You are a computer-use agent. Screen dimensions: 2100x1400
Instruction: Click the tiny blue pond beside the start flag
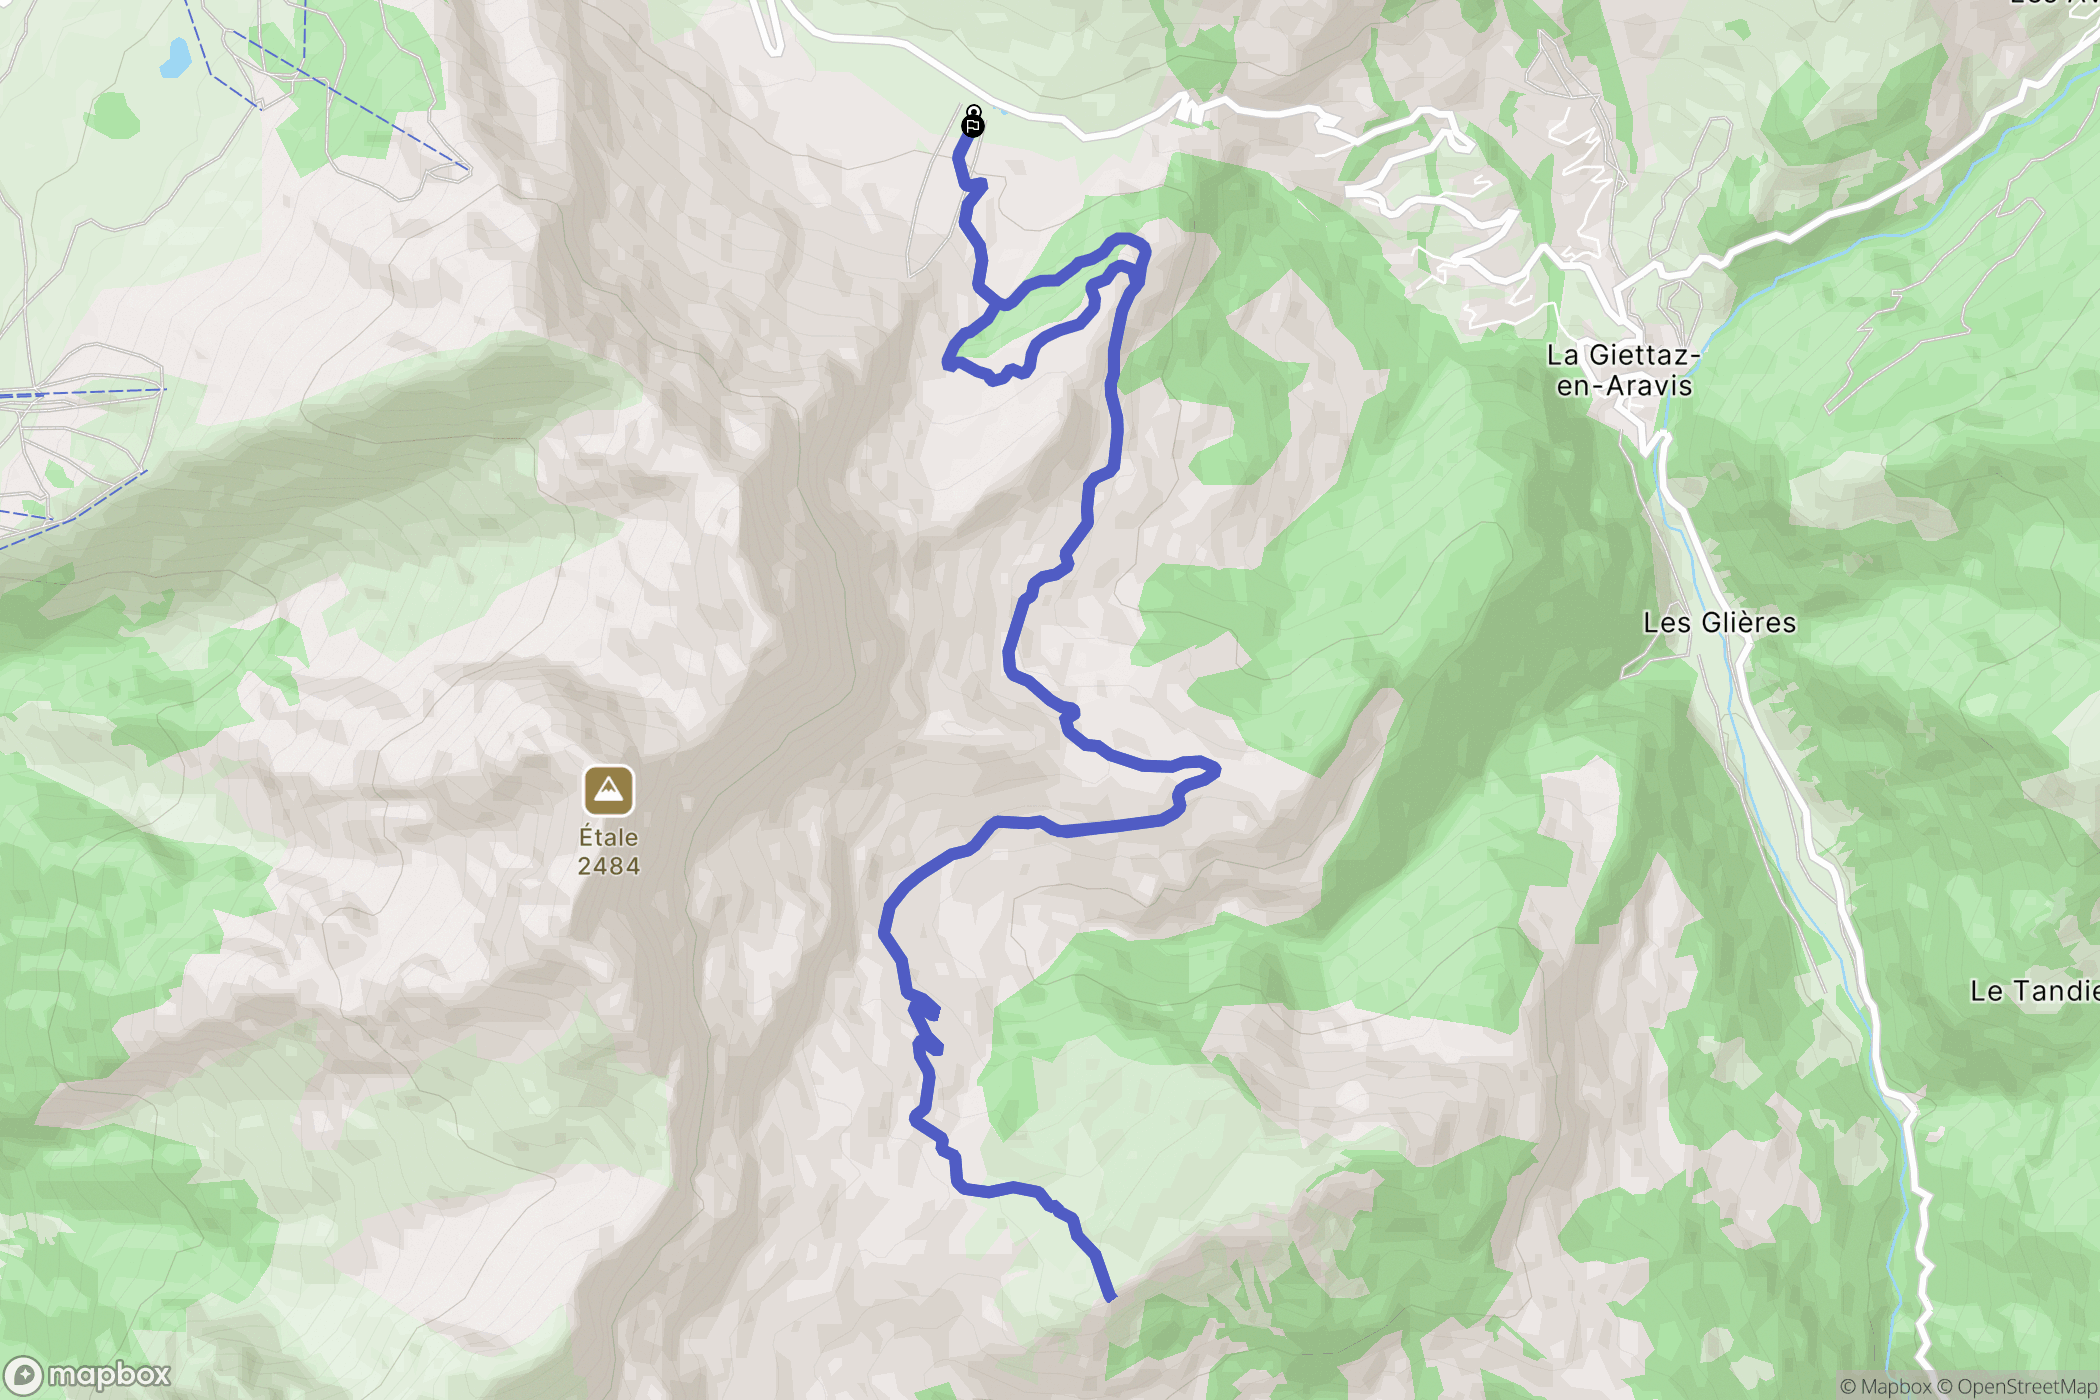(1003, 111)
